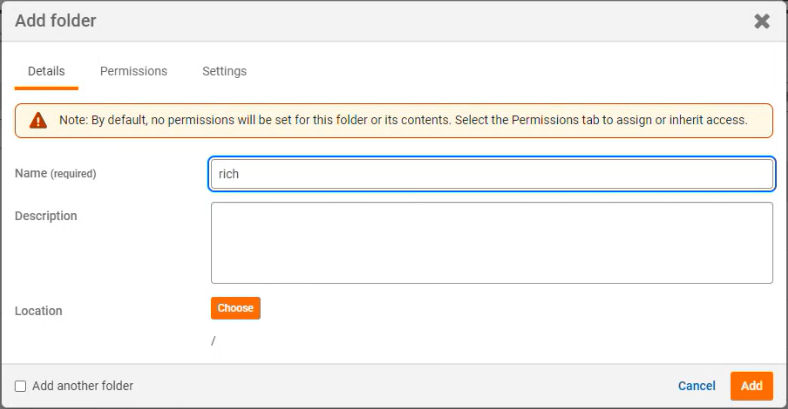
Task: Click the Location field label
Action: tap(38, 311)
